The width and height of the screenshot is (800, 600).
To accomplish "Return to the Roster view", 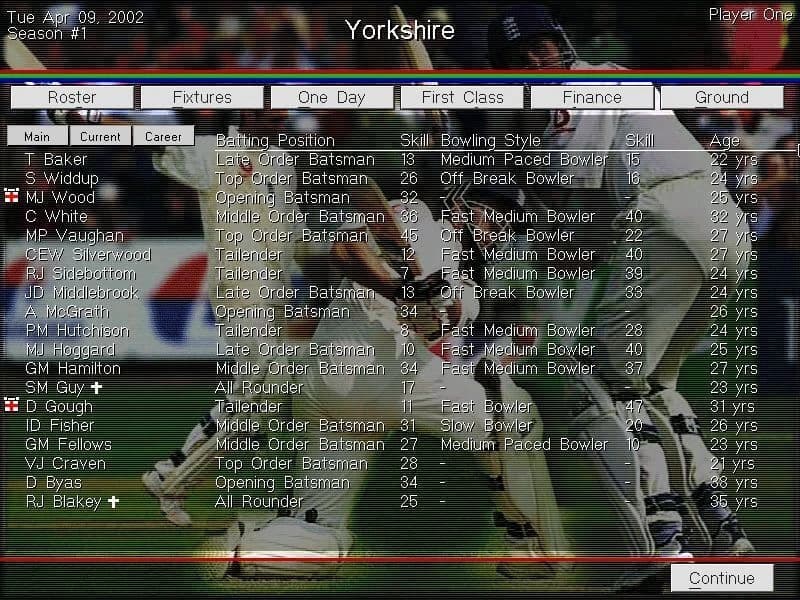I will pos(71,97).
